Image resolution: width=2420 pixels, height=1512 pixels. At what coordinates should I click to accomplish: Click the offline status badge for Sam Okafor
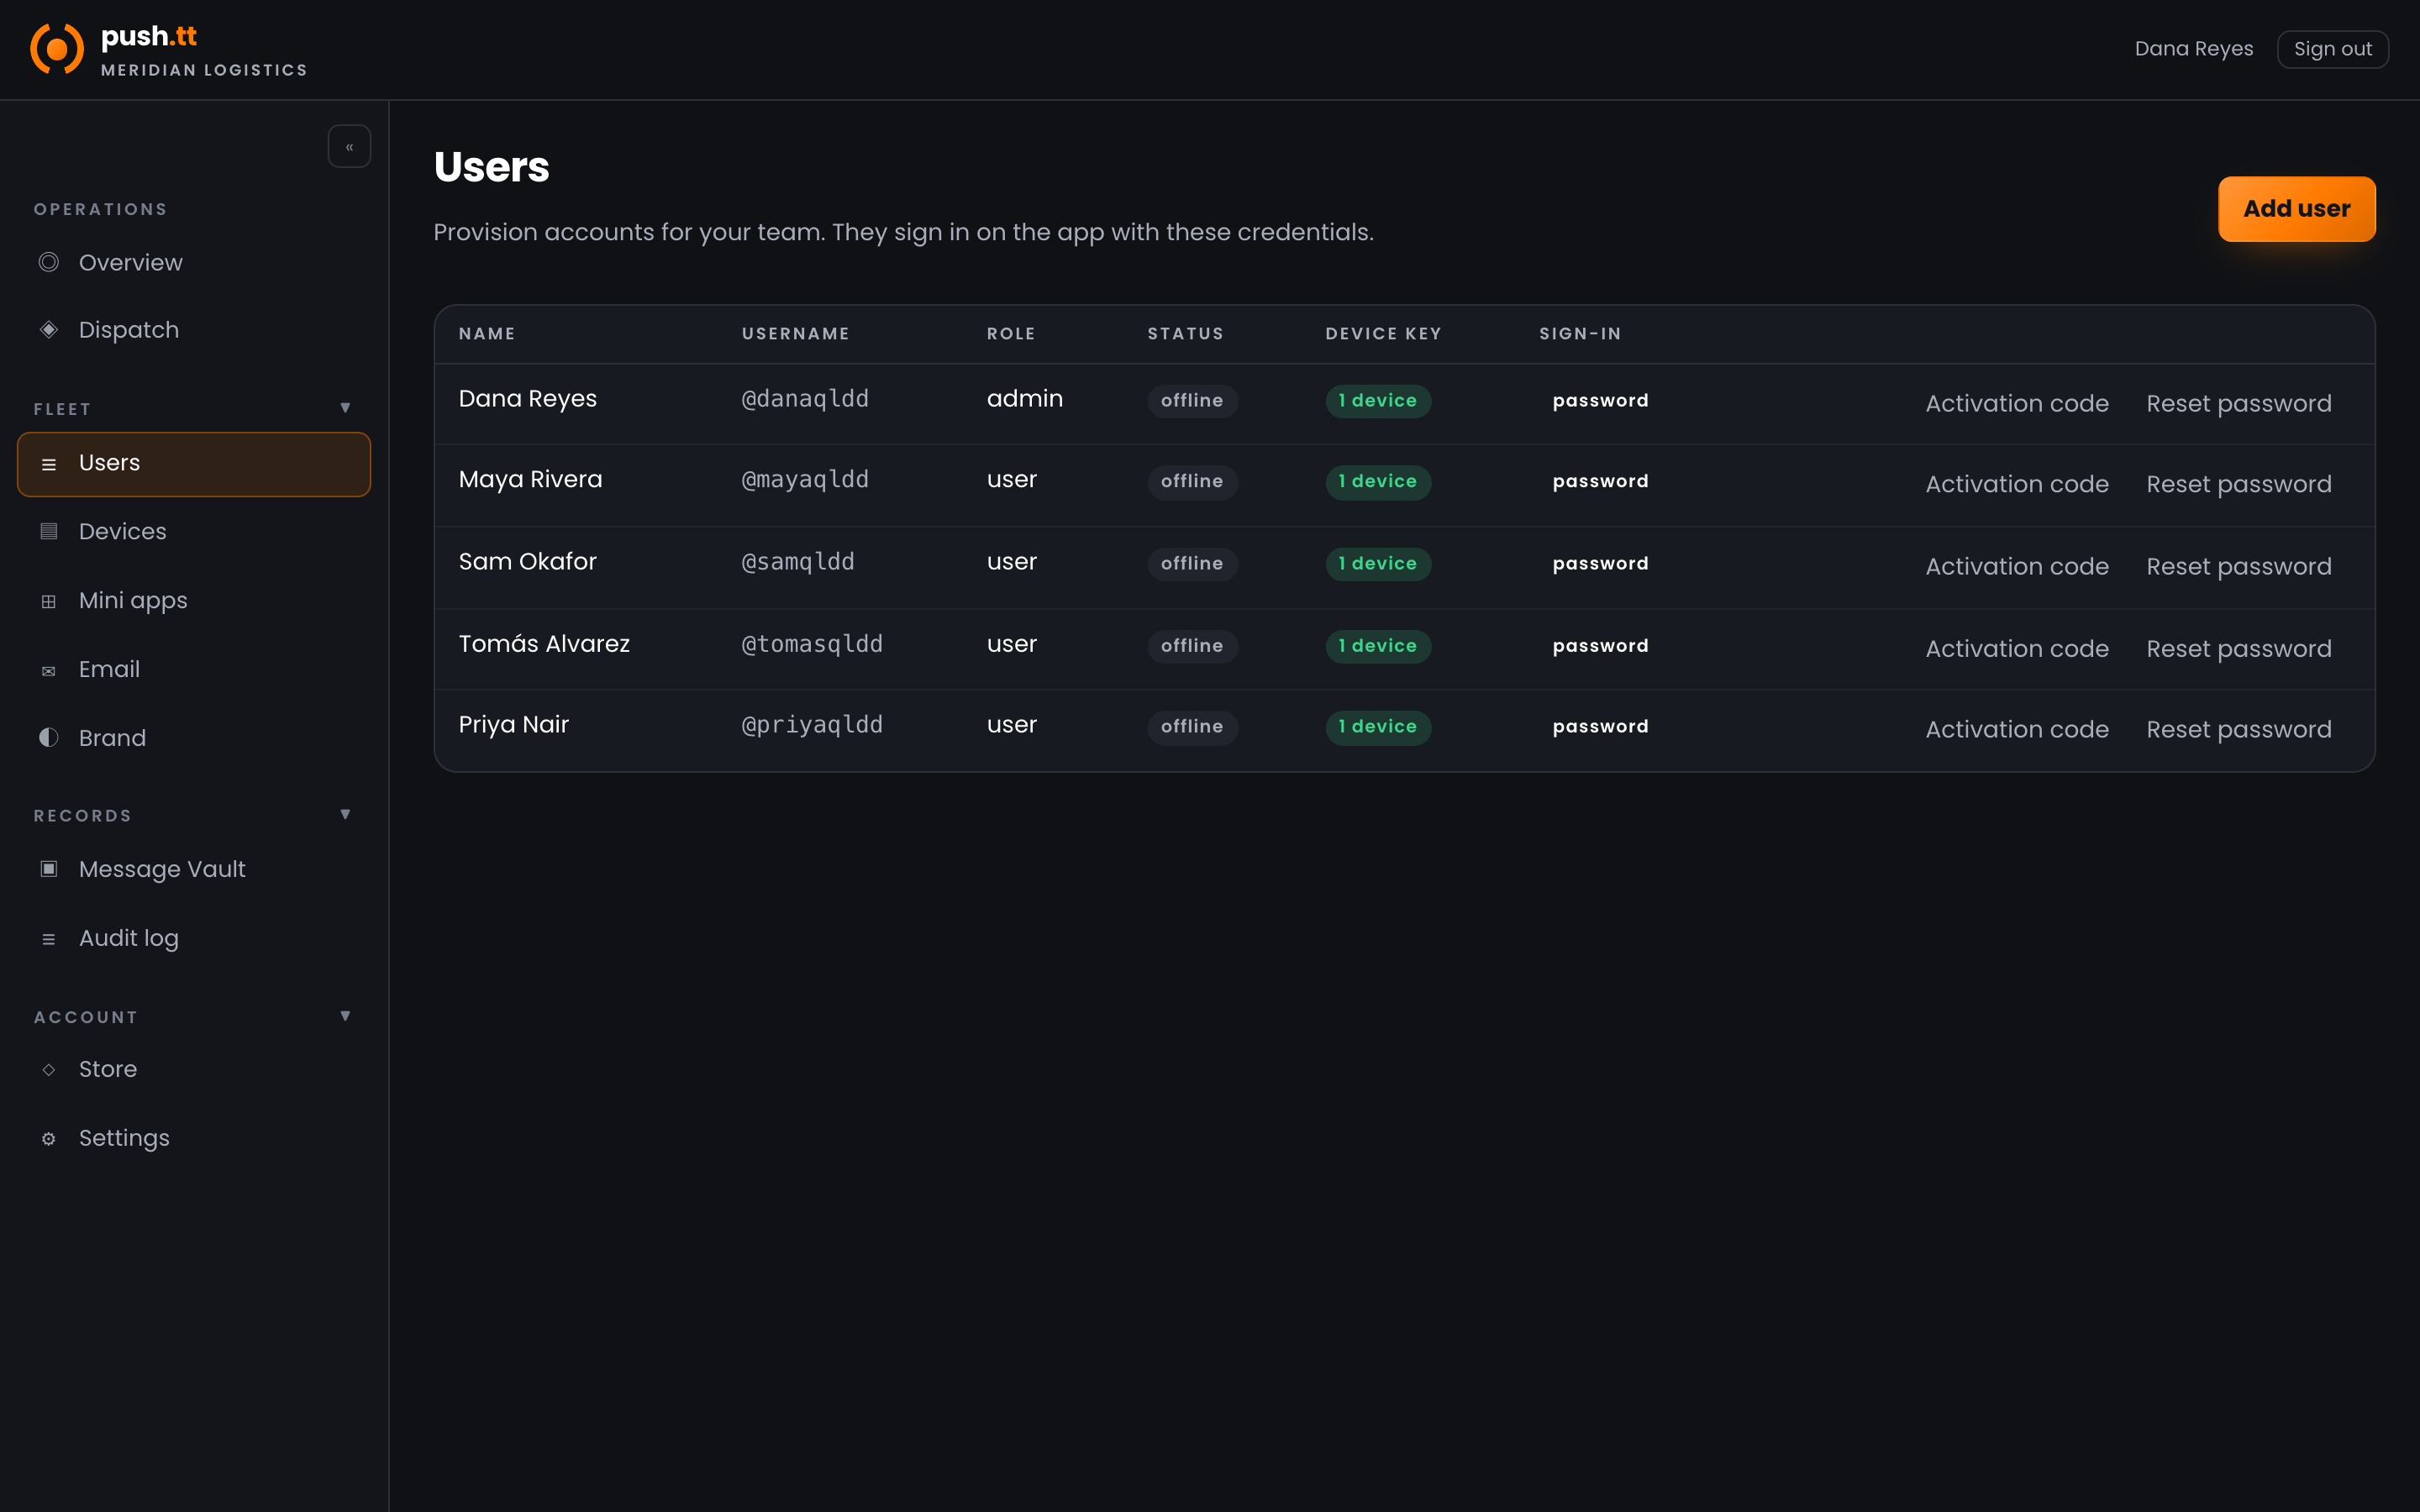point(1192,563)
